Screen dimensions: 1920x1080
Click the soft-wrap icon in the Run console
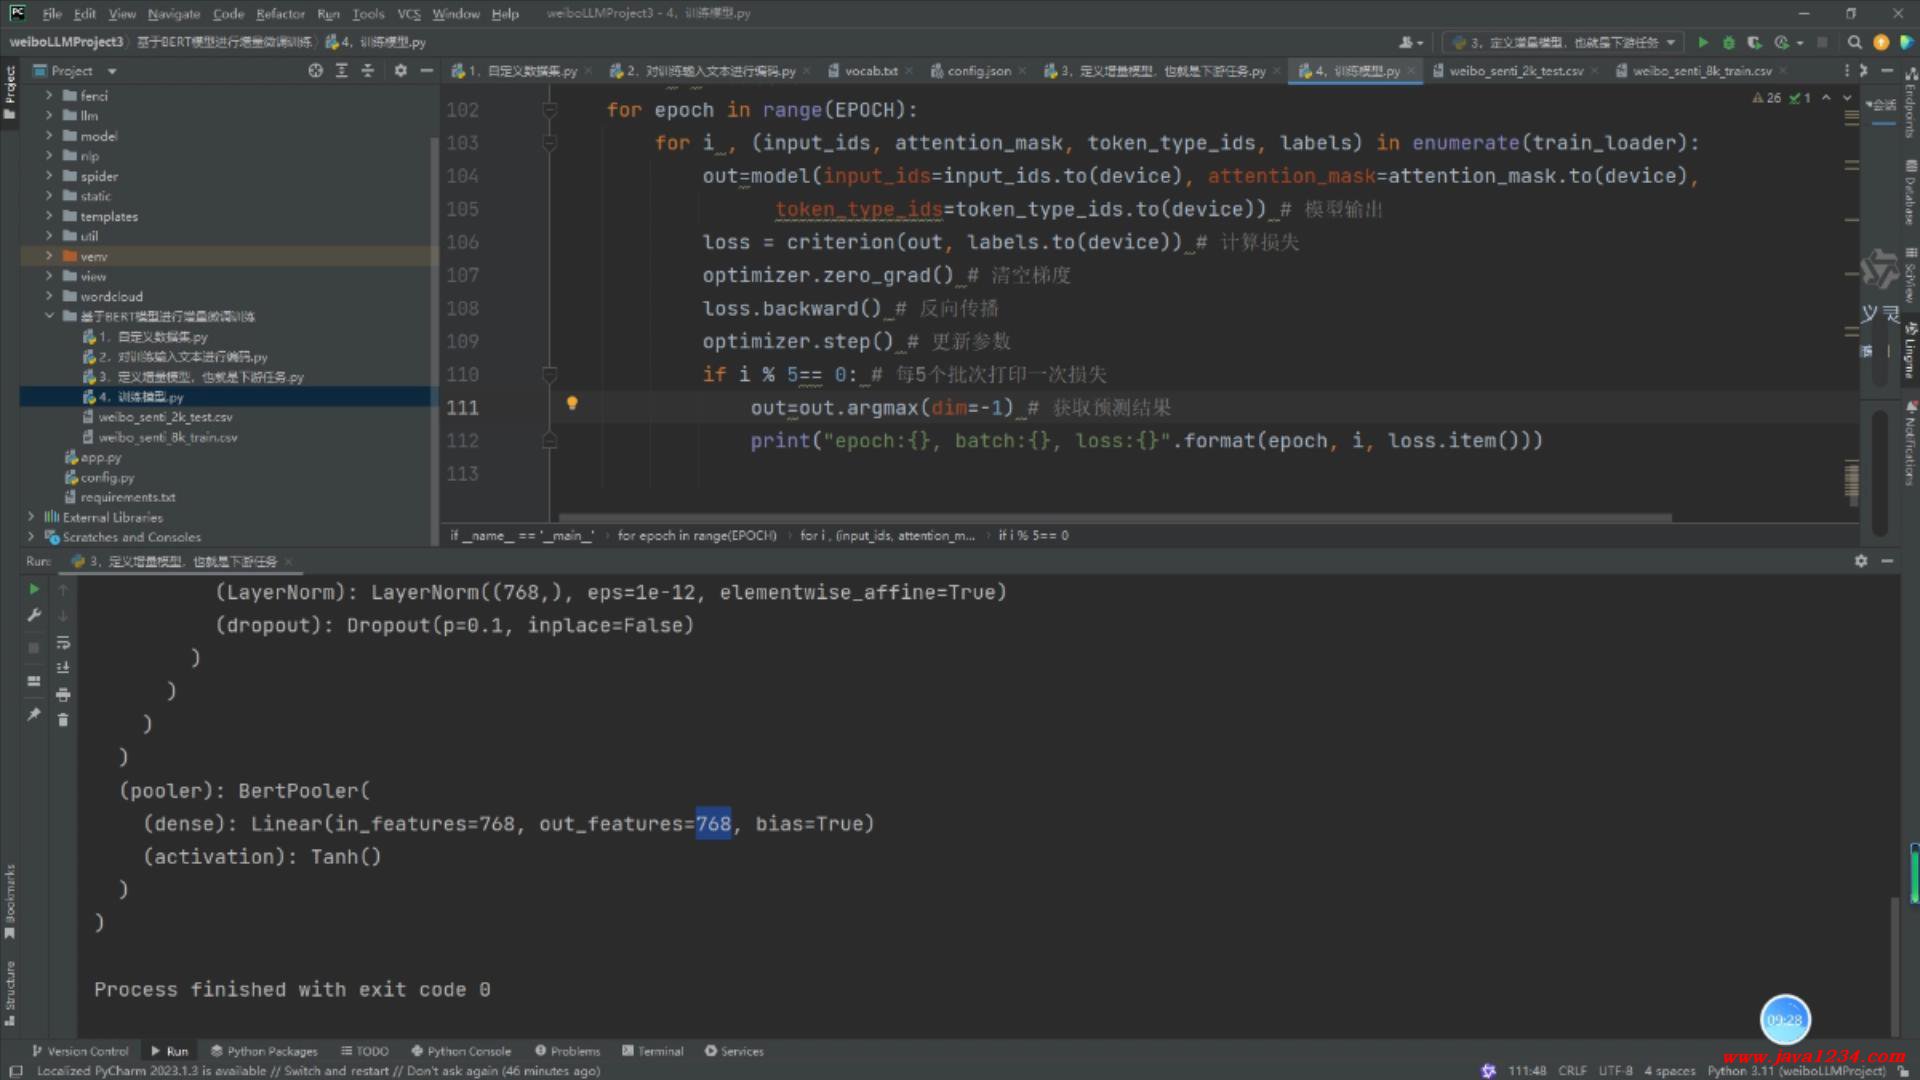[63, 643]
